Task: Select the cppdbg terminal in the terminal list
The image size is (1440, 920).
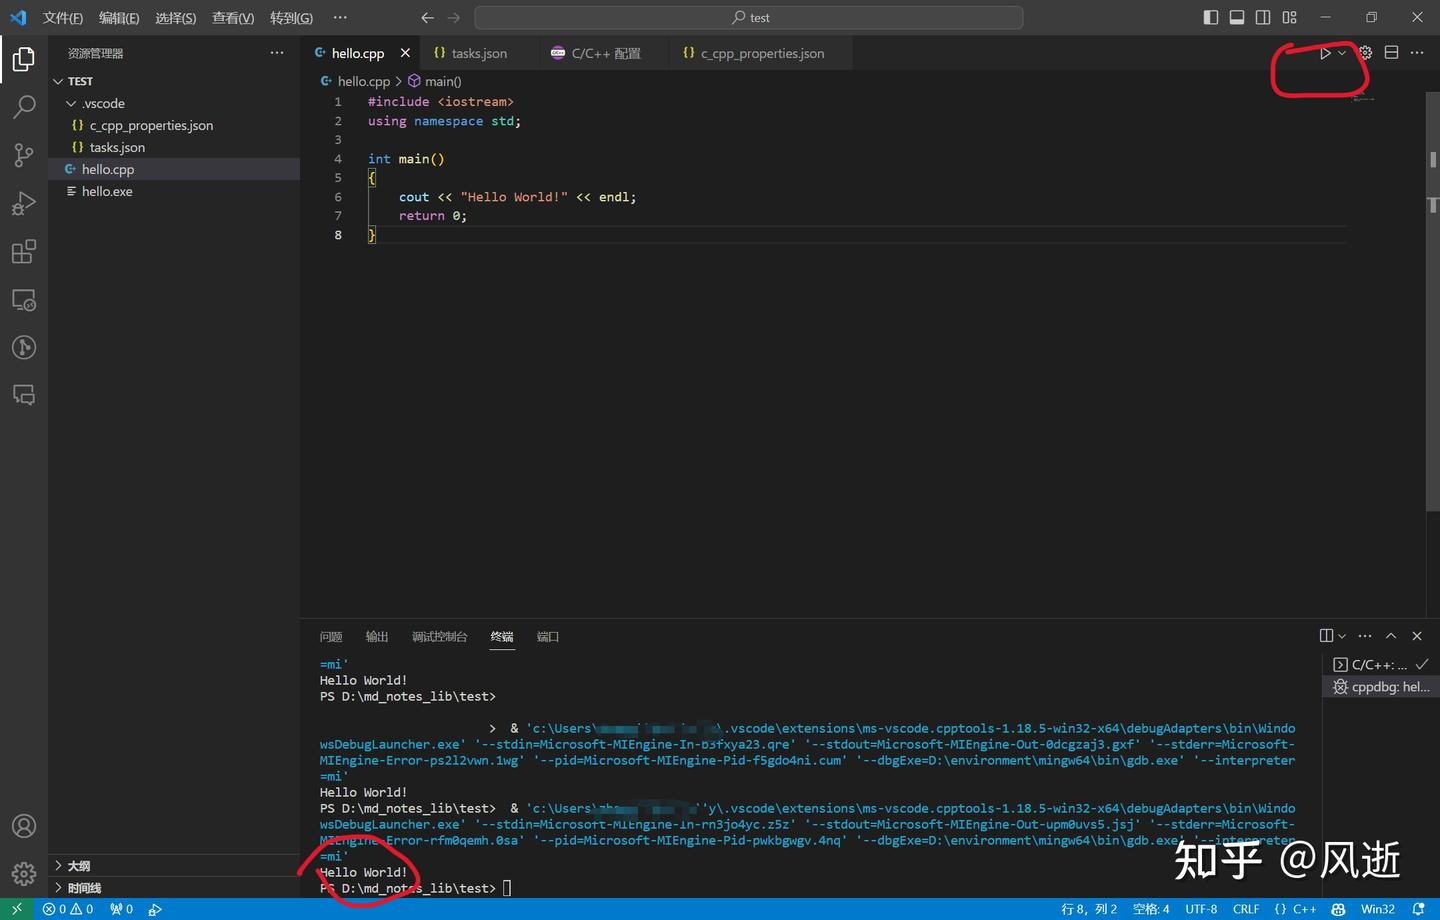Action: pos(1380,686)
